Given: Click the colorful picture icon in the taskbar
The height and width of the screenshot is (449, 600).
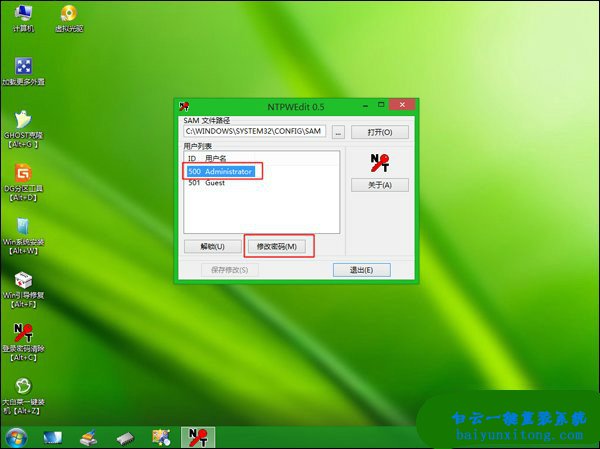Looking at the screenshot, I should pyautogui.click(x=161, y=438).
